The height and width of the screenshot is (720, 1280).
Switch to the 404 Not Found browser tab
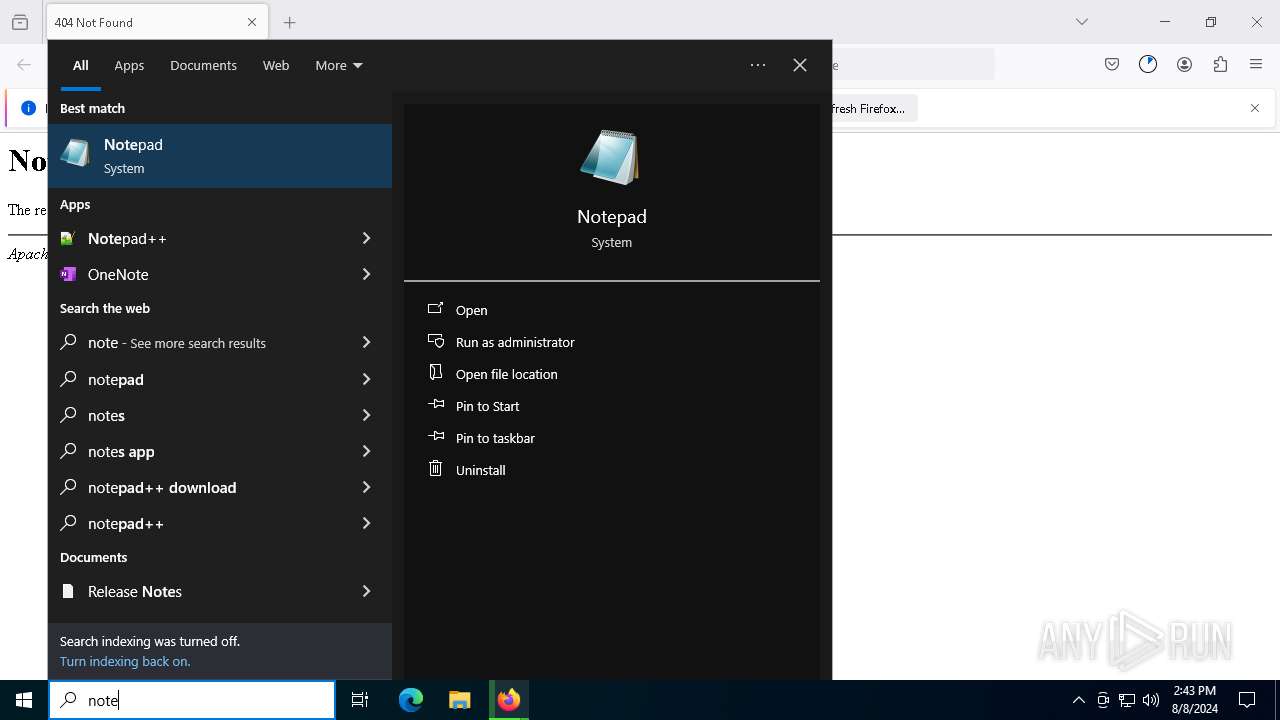(x=157, y=22)
